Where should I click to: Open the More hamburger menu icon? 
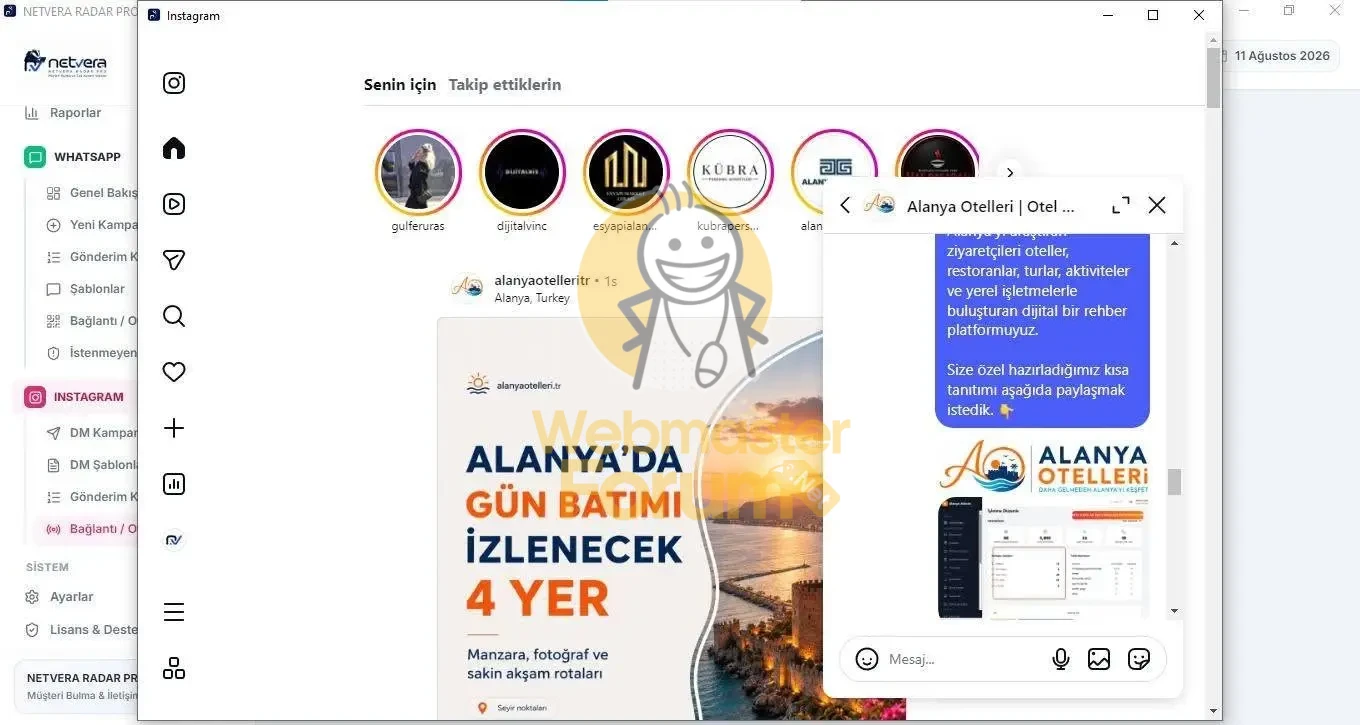[x=174, y=612]
